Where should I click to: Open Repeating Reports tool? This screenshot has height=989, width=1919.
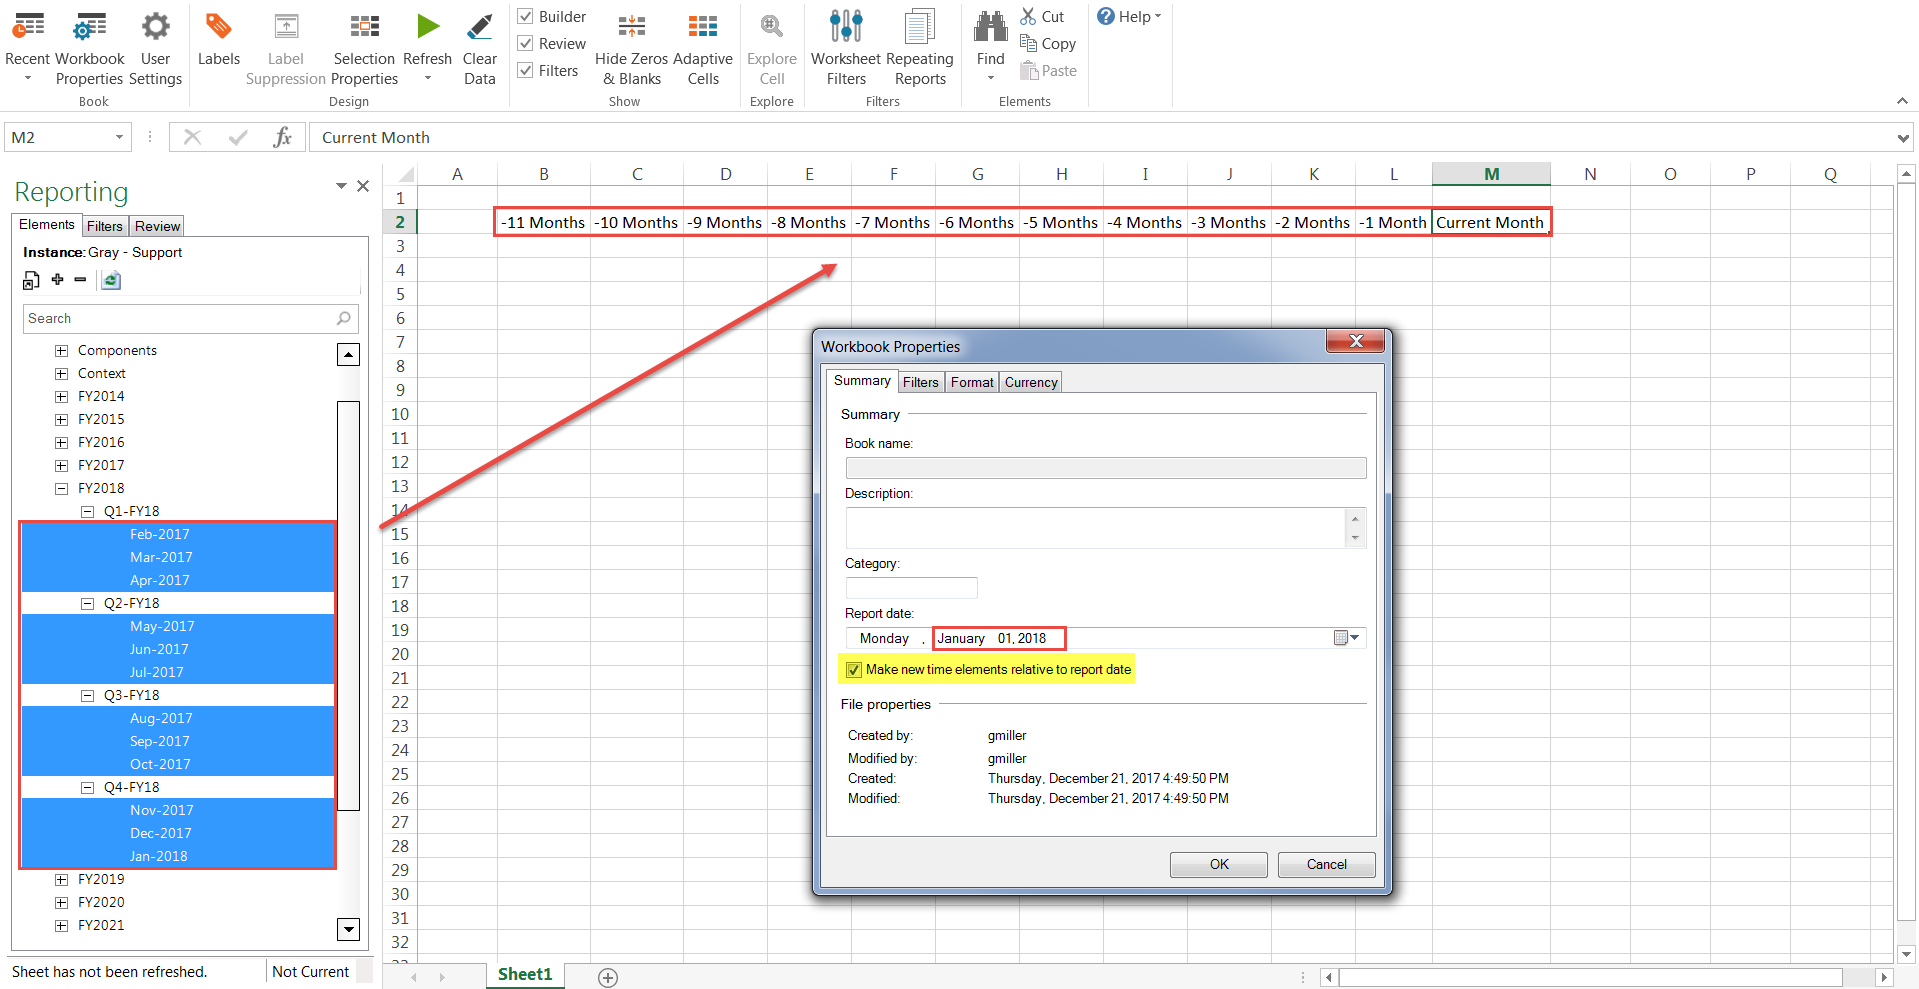920,48
